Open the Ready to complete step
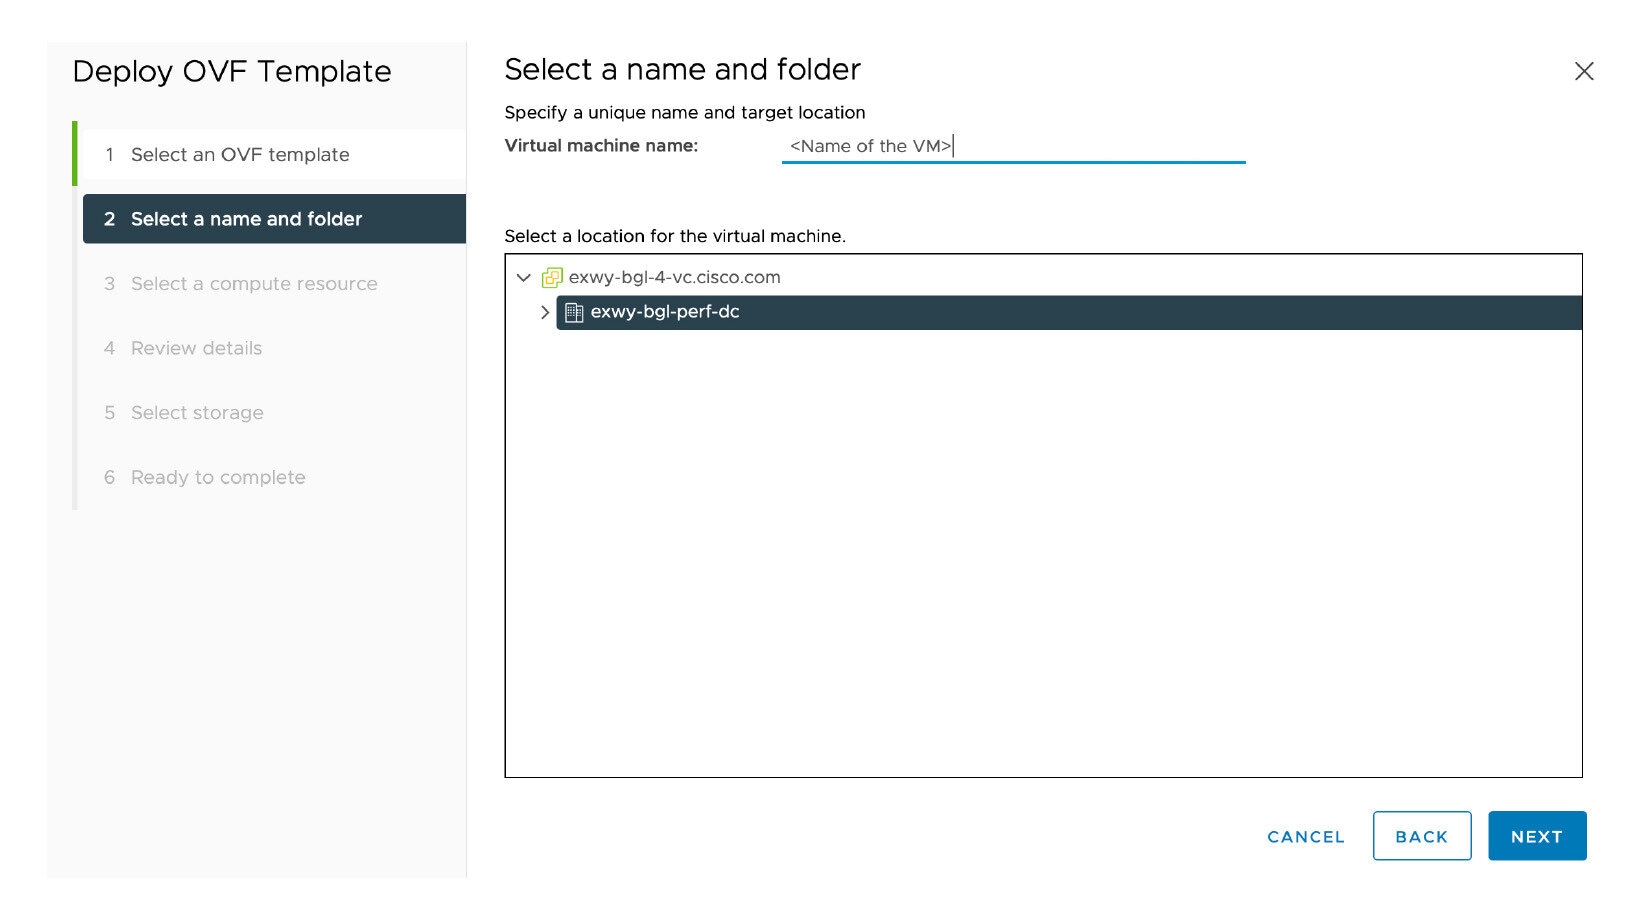This screenshot has width=1648, height=920. [x=218, y=478]
